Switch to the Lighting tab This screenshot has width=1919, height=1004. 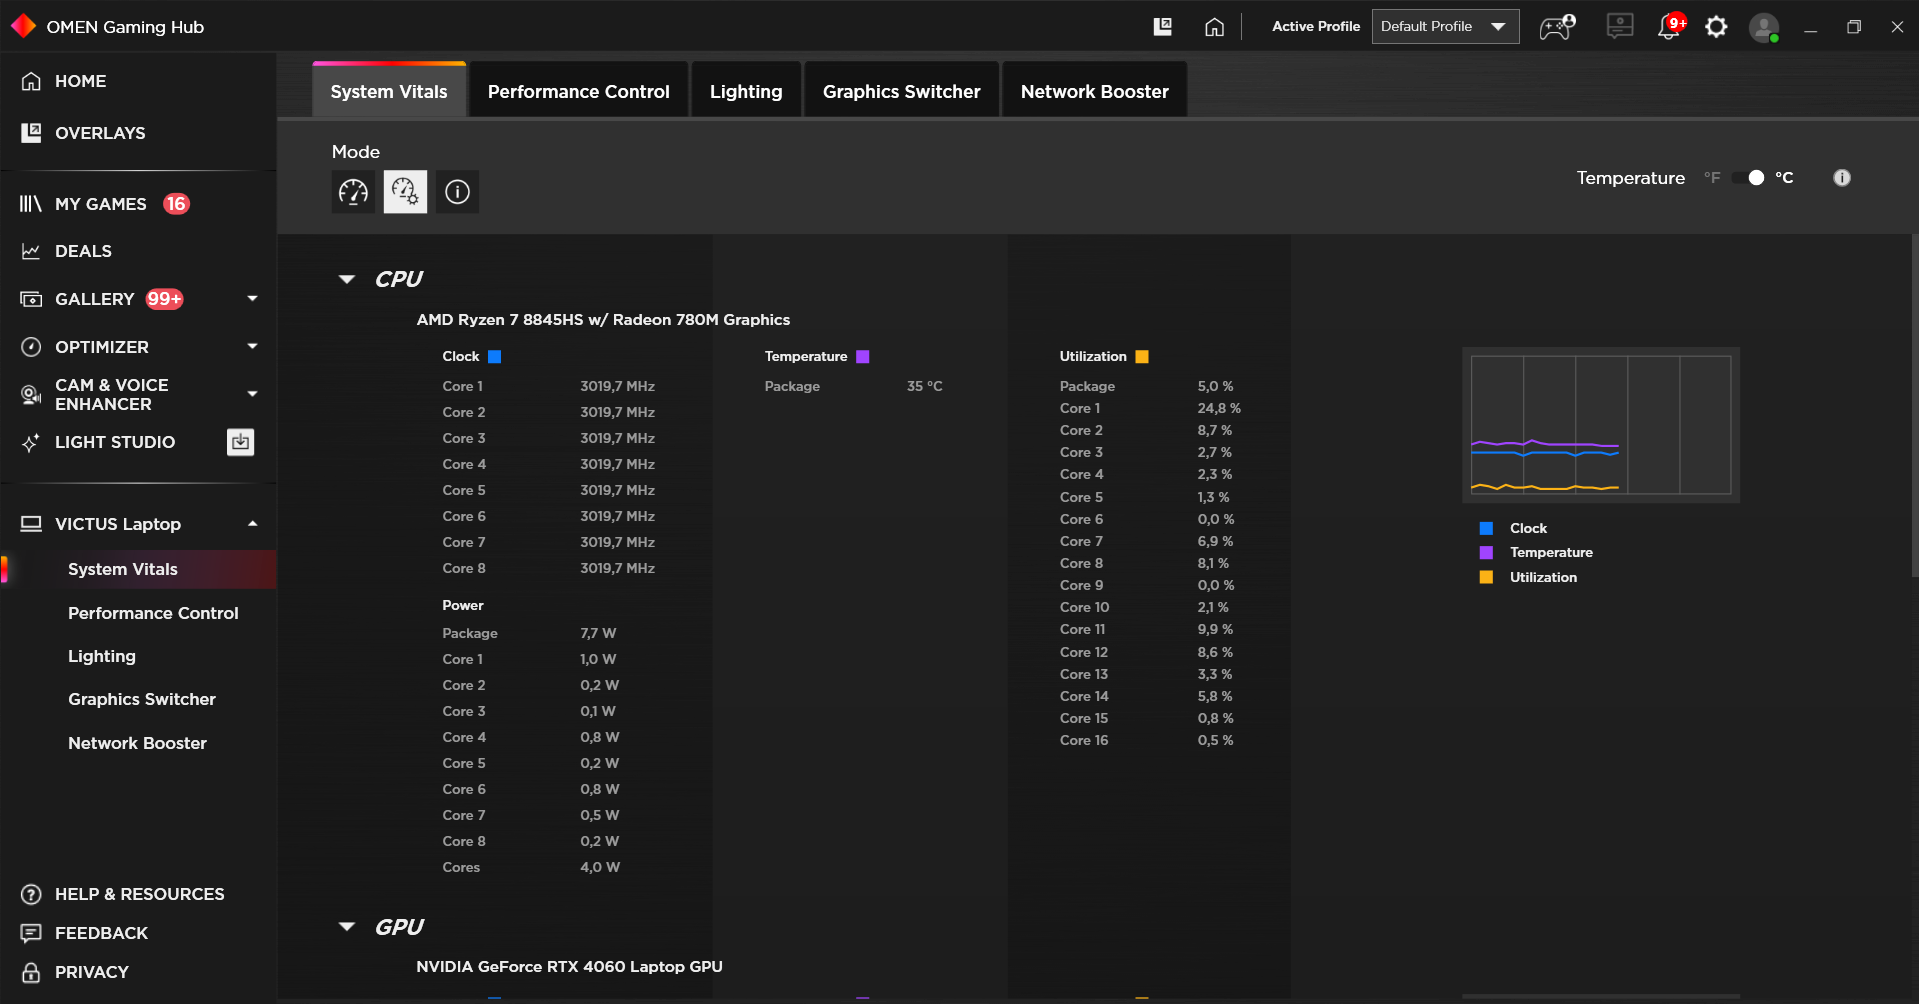[746, 91]
